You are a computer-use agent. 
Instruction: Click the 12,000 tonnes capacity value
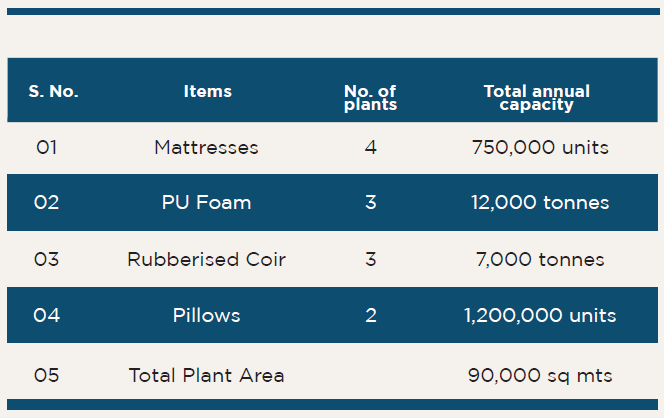tap(540, 202)
